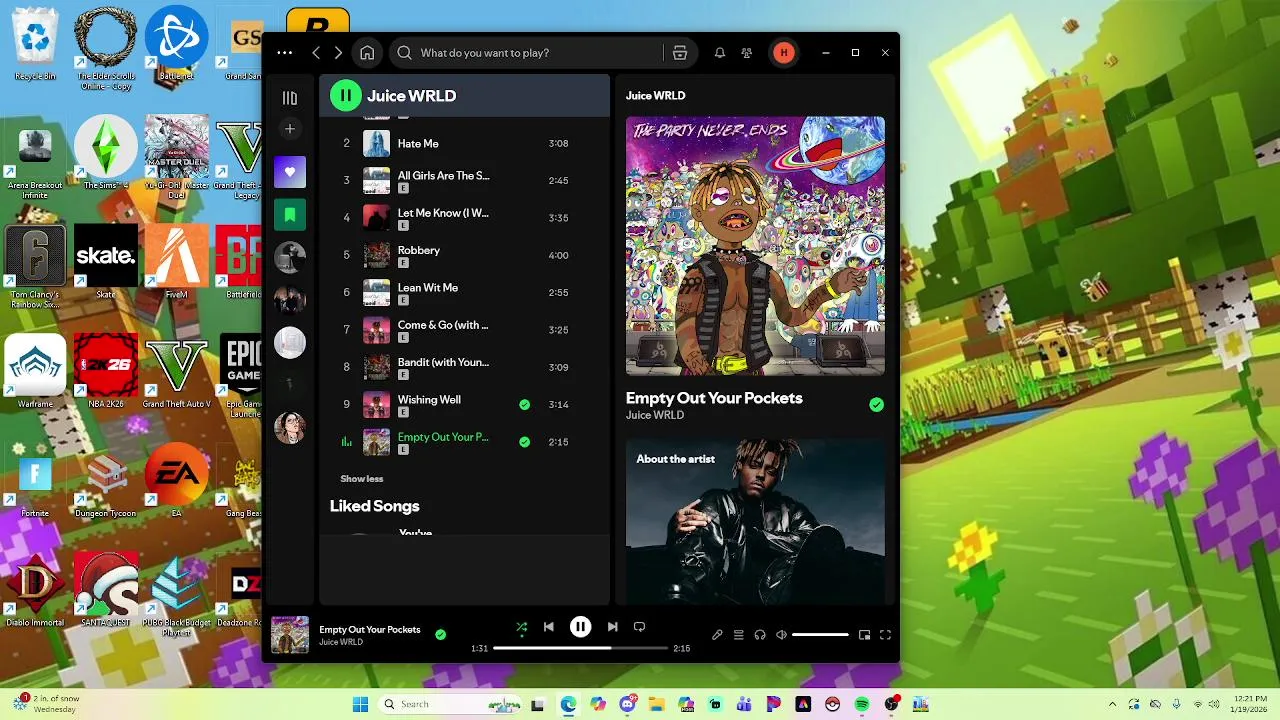
Task: Click Liked Songs section heading
Action: (375, 506)
